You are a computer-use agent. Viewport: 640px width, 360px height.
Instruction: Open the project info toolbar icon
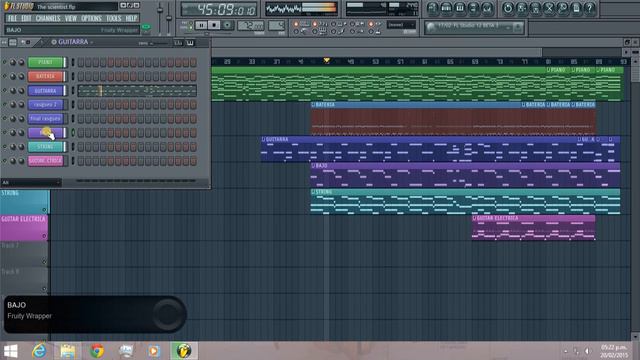(x=576, y=8)
